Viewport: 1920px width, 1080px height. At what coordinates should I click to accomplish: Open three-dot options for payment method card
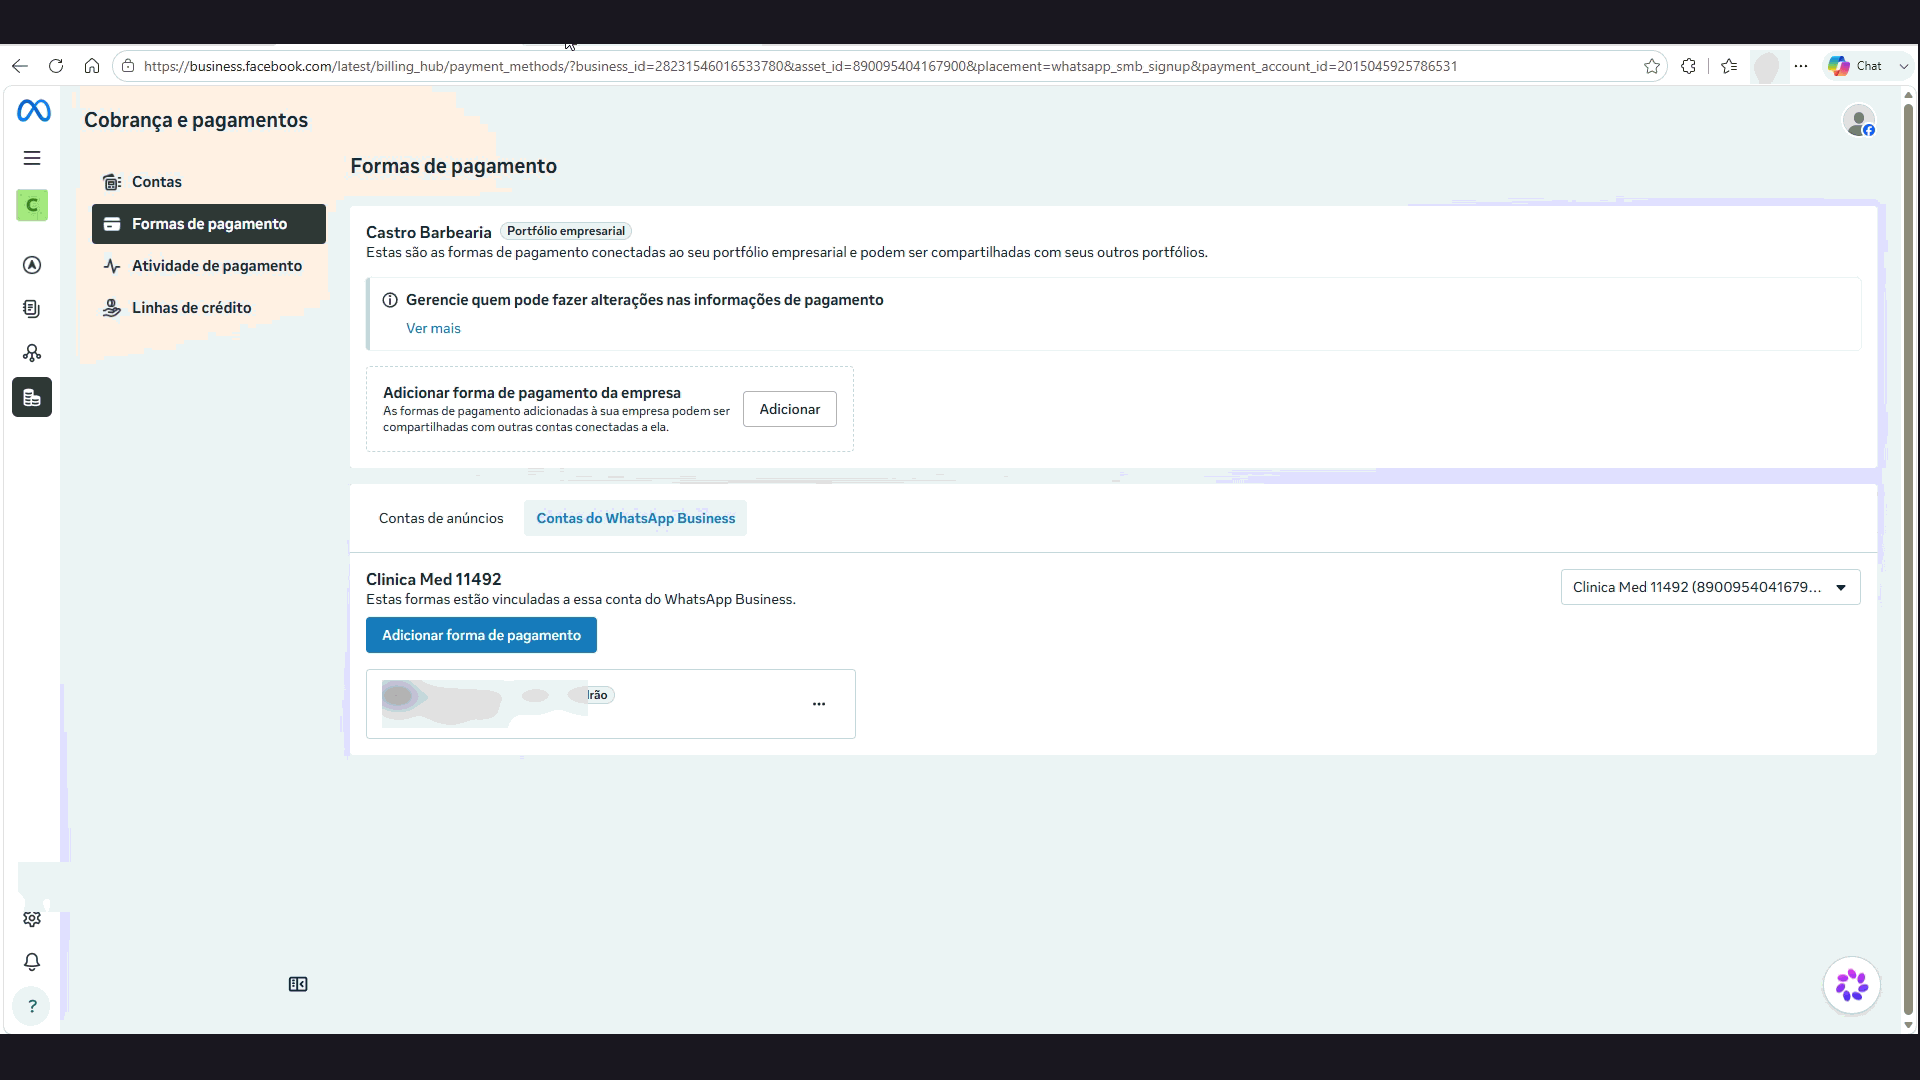pos(819,704)
